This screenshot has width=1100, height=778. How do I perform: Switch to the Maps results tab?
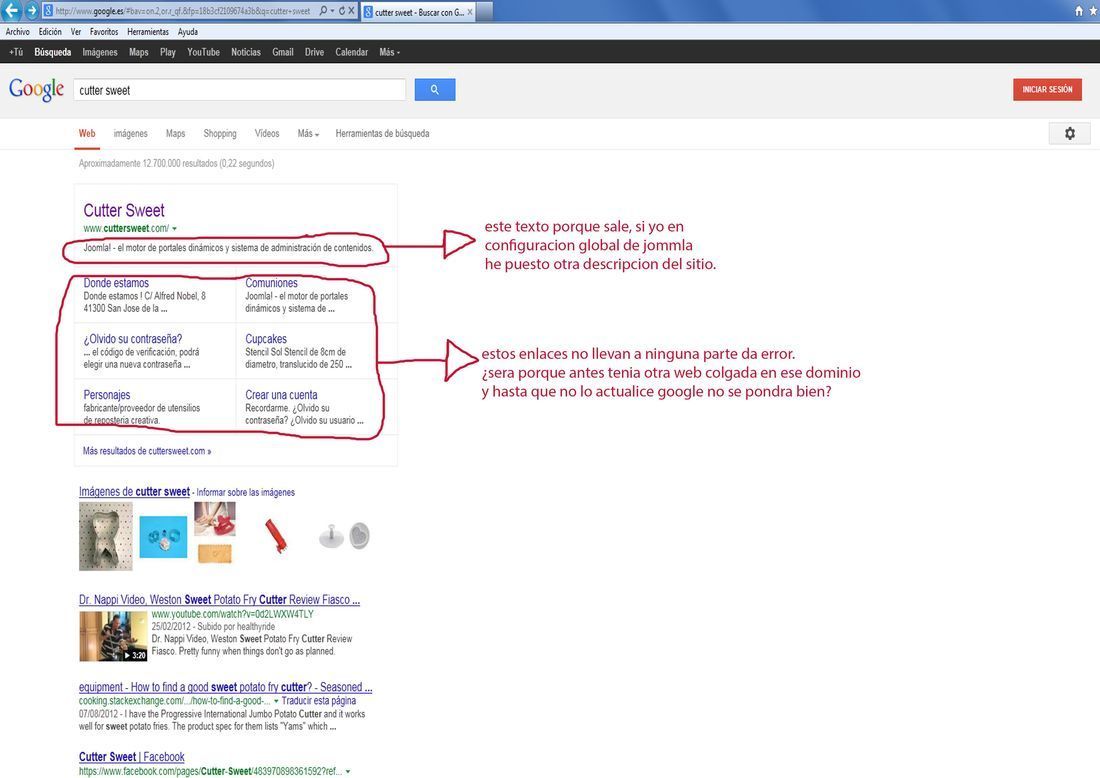tap(175, 133)
